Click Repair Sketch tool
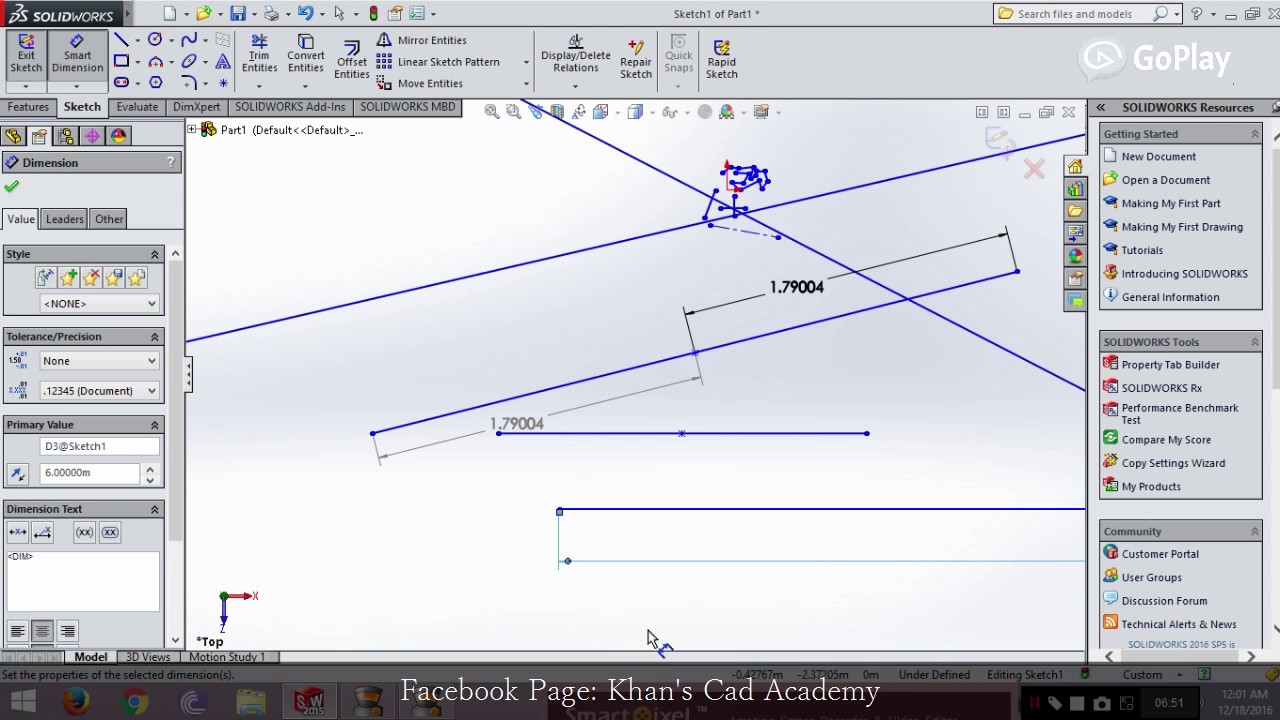 click(635, 60)
